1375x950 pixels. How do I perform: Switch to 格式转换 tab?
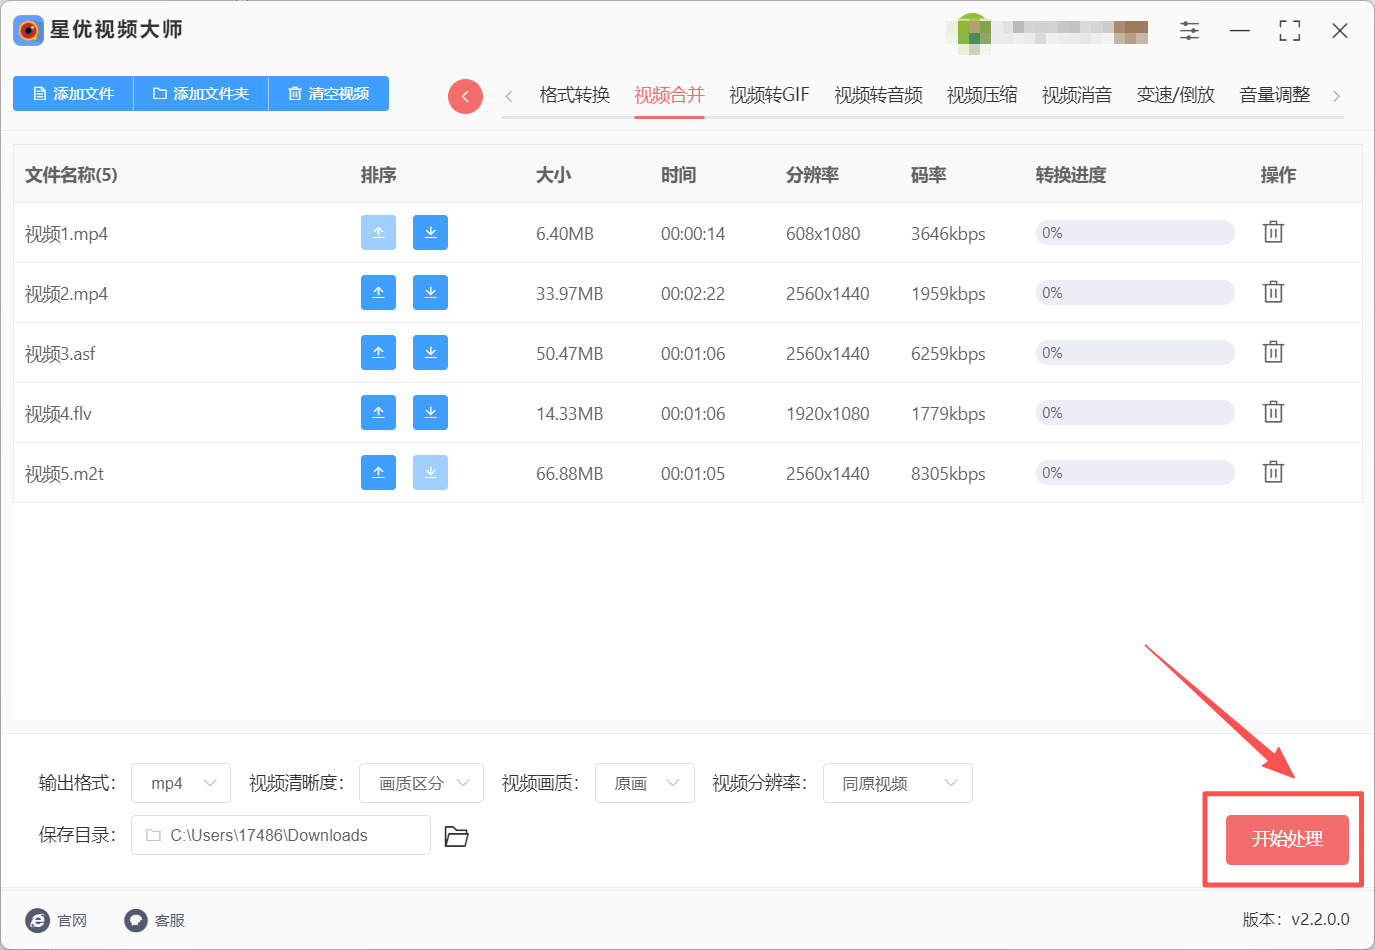[574, 95]
